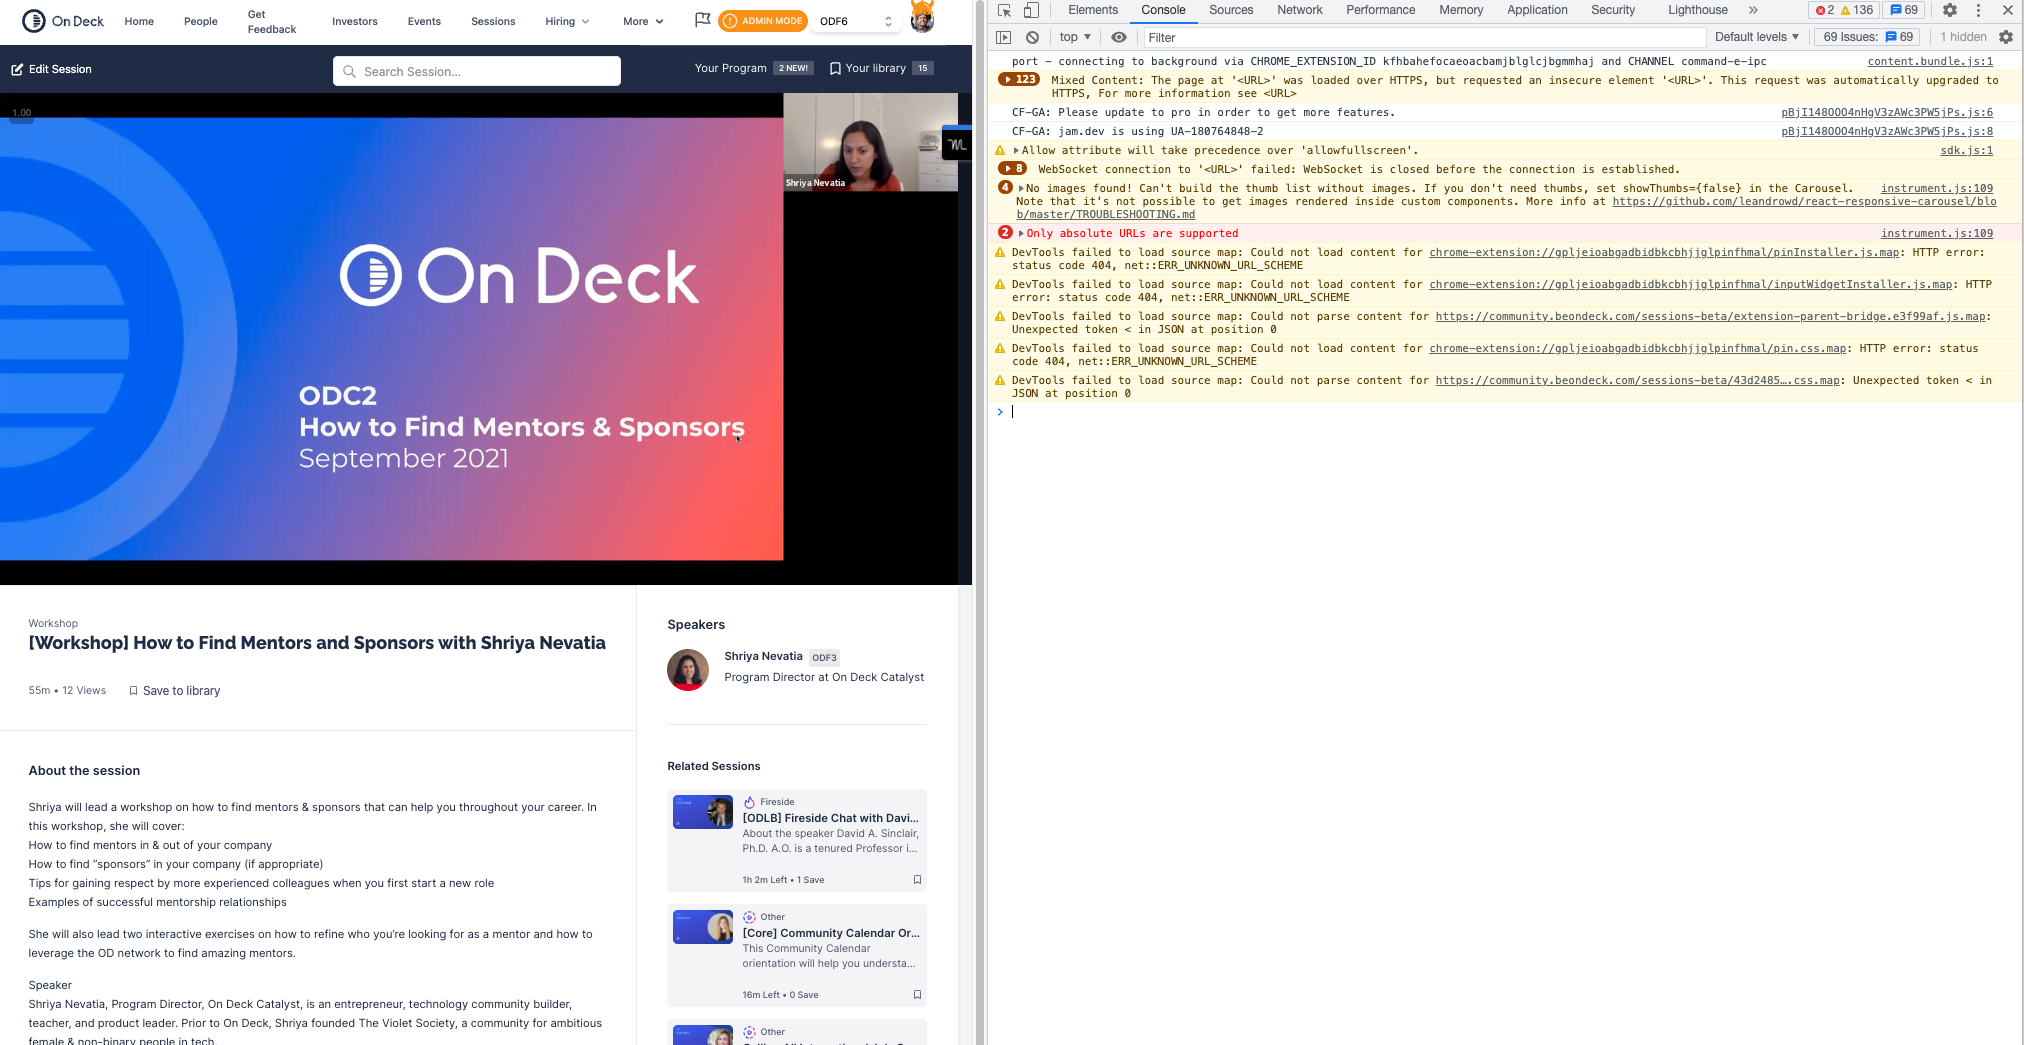The width and height of the screenshot is (2024, 1045).
Task: Switch to the Network tab
Action: click(1300, 10)
